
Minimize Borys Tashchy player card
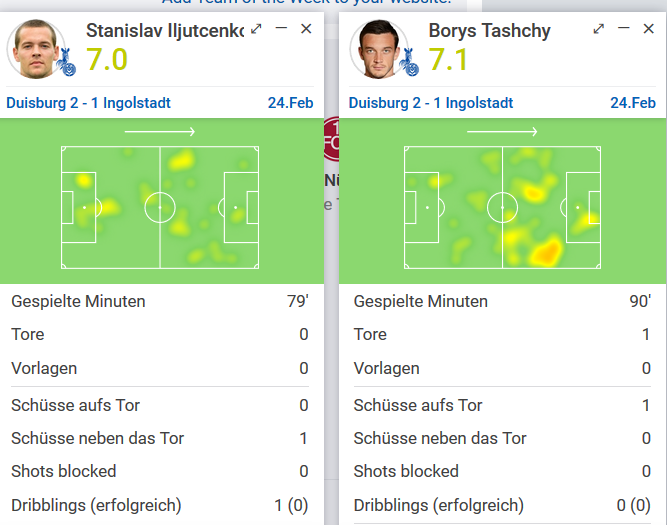[x=624, y=28]
